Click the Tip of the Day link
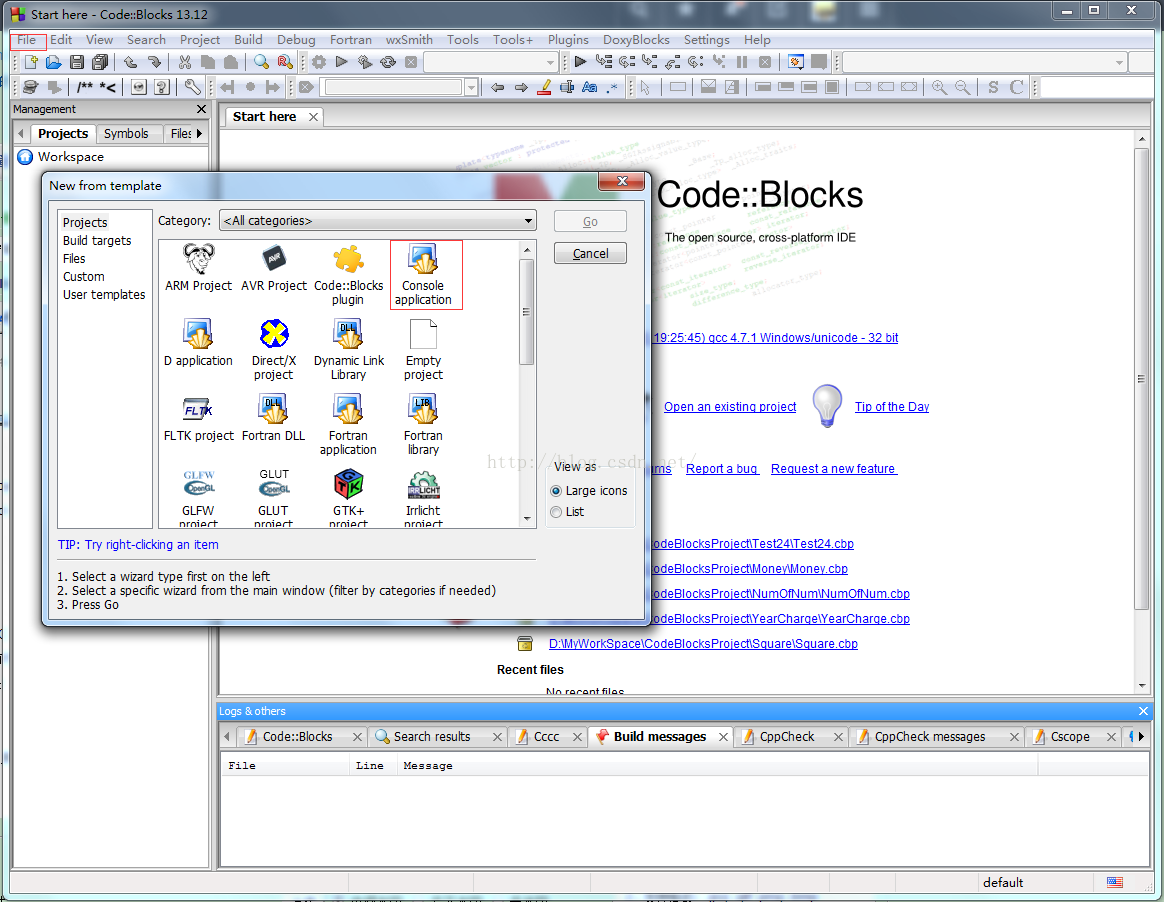 coord(892,407)
